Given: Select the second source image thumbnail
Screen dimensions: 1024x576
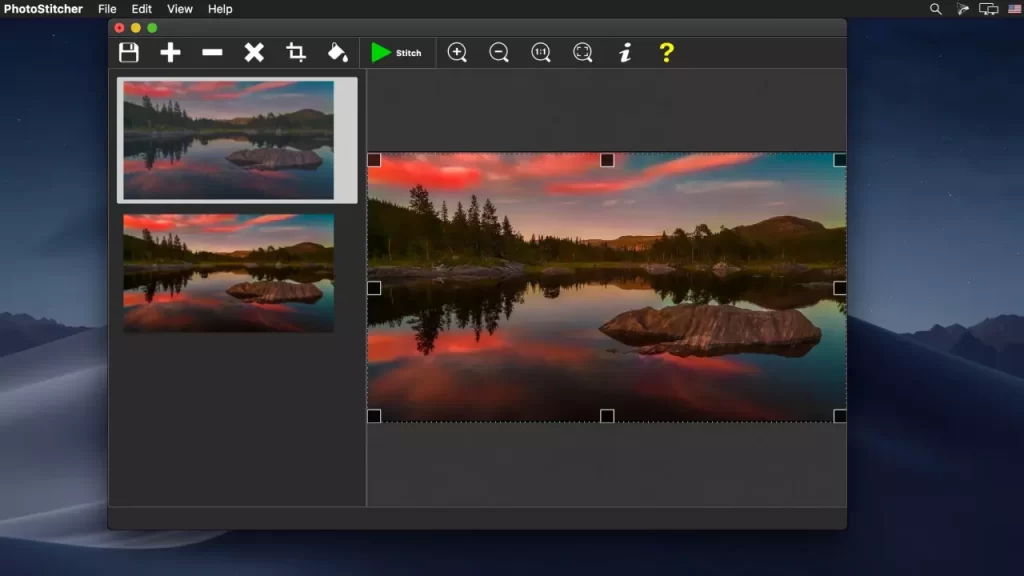Looking at the screenshot, I should click(x=229, y=273).
